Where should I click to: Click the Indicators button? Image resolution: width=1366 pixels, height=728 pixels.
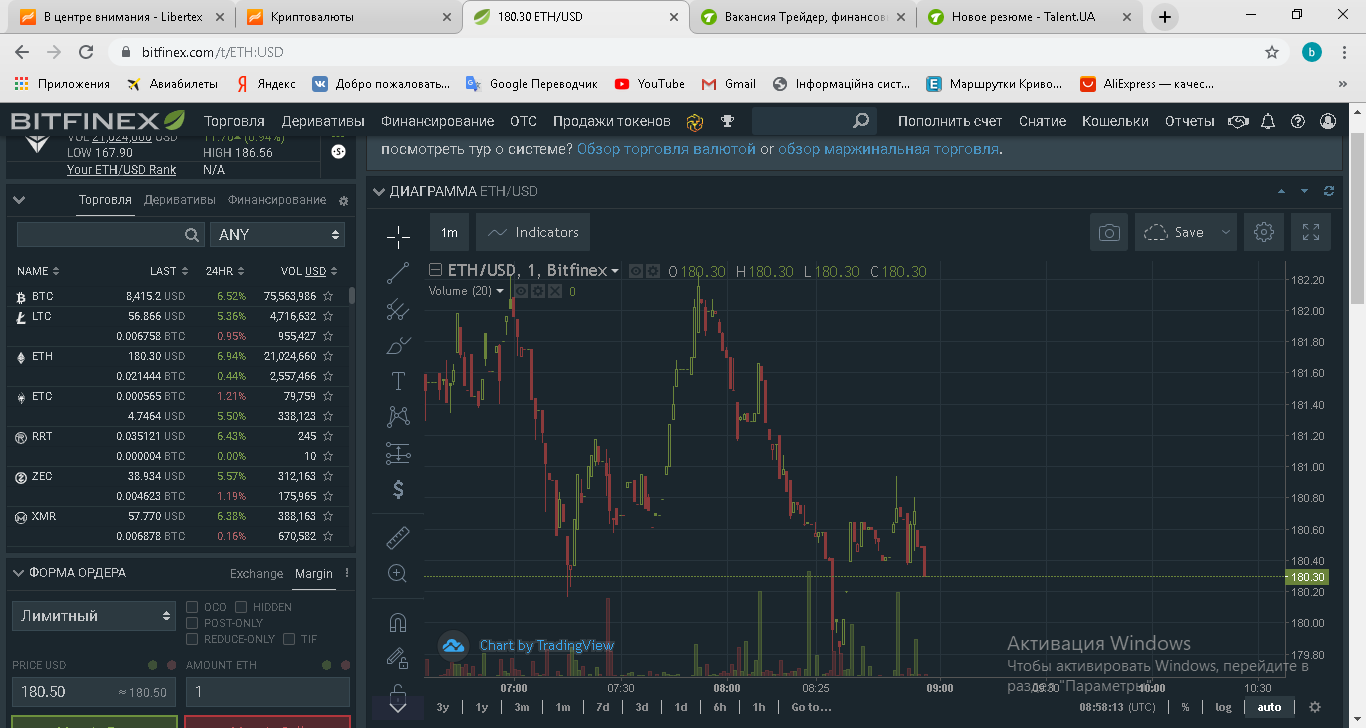[533, 232]
